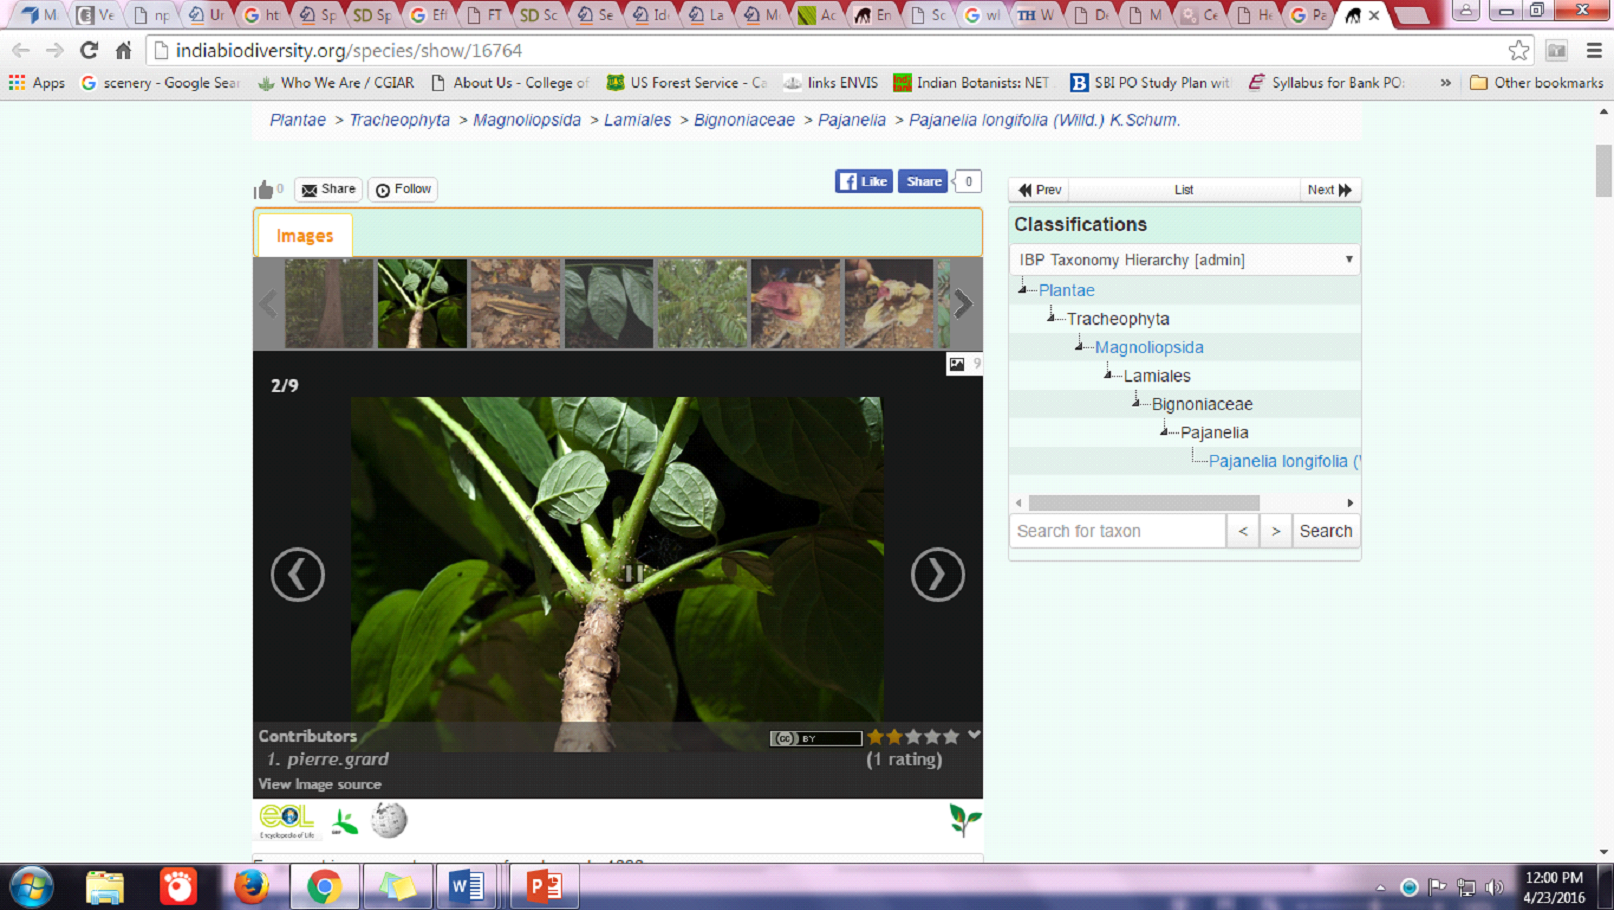1614x910 pixels.
Task: Toggle Follow for this species
Action: pyautogui.click(x=403, y=189)
